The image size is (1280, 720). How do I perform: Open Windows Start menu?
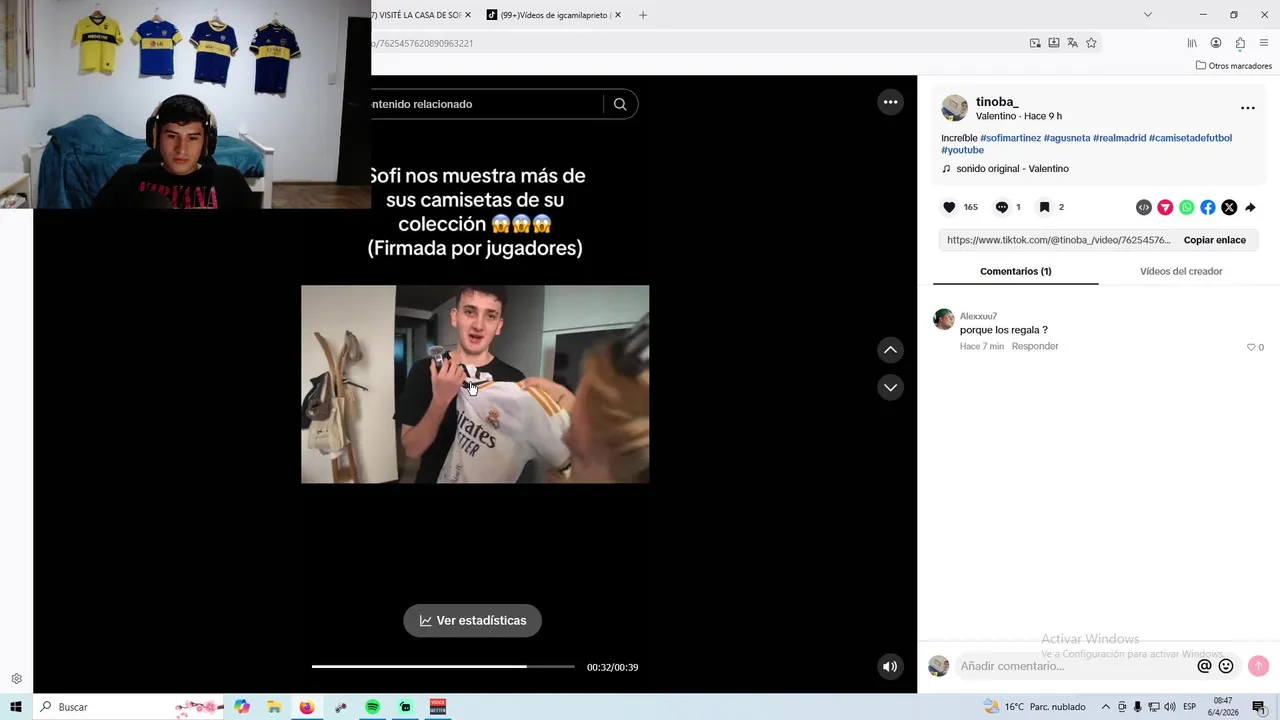tap(16, 707)
